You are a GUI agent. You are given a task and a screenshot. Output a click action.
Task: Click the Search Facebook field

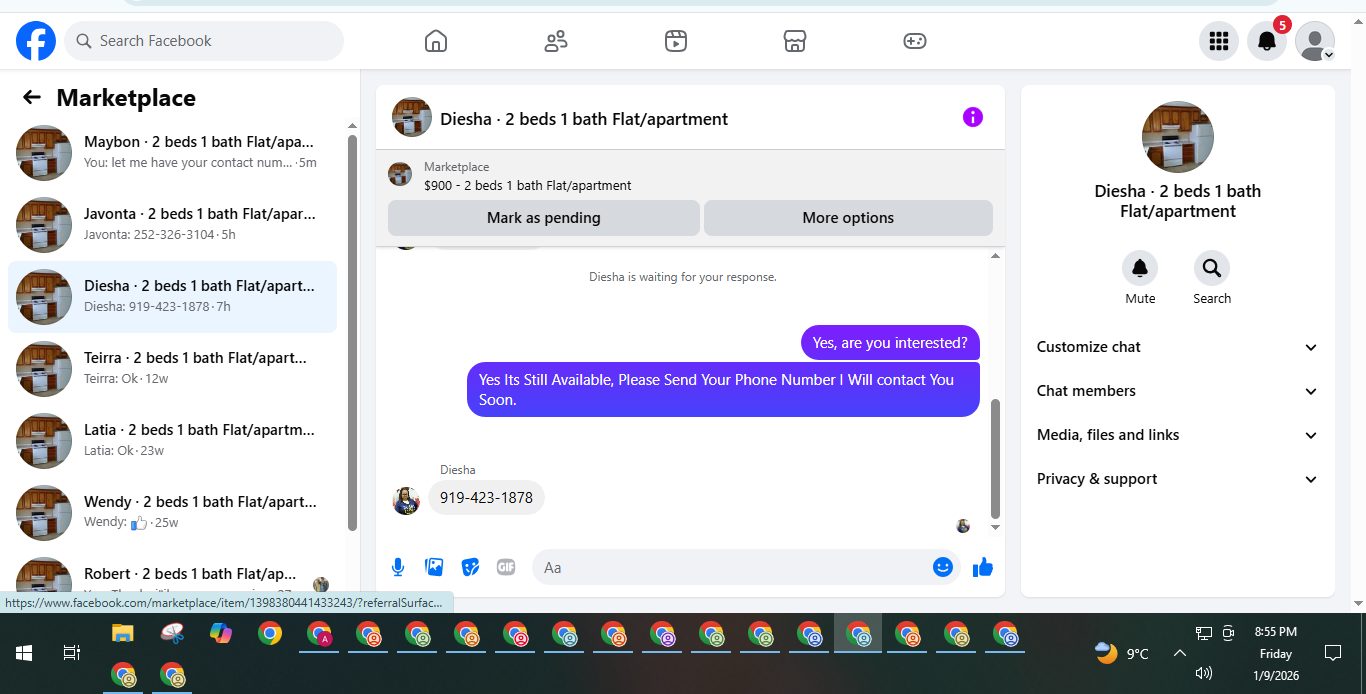204,41
